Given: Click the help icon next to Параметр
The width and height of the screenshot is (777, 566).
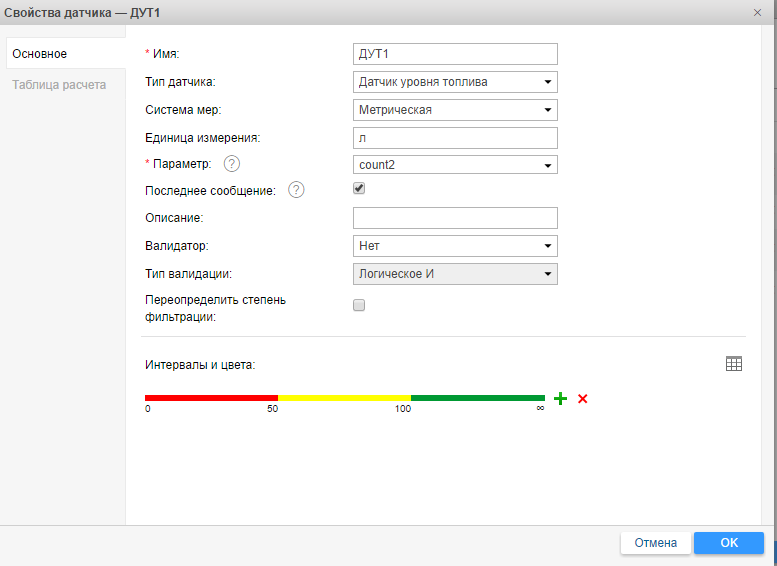Looking at the screenshot, I should (232, 164).
